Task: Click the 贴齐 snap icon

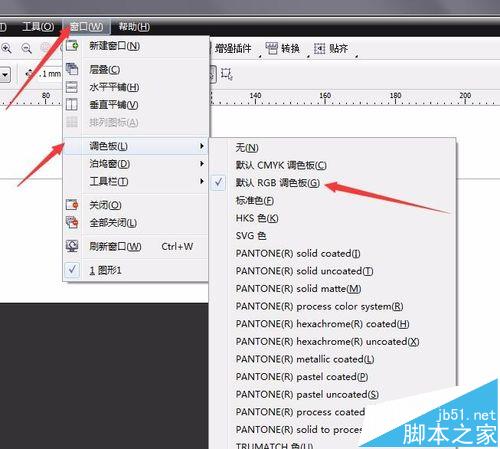Action: [319, 49]
